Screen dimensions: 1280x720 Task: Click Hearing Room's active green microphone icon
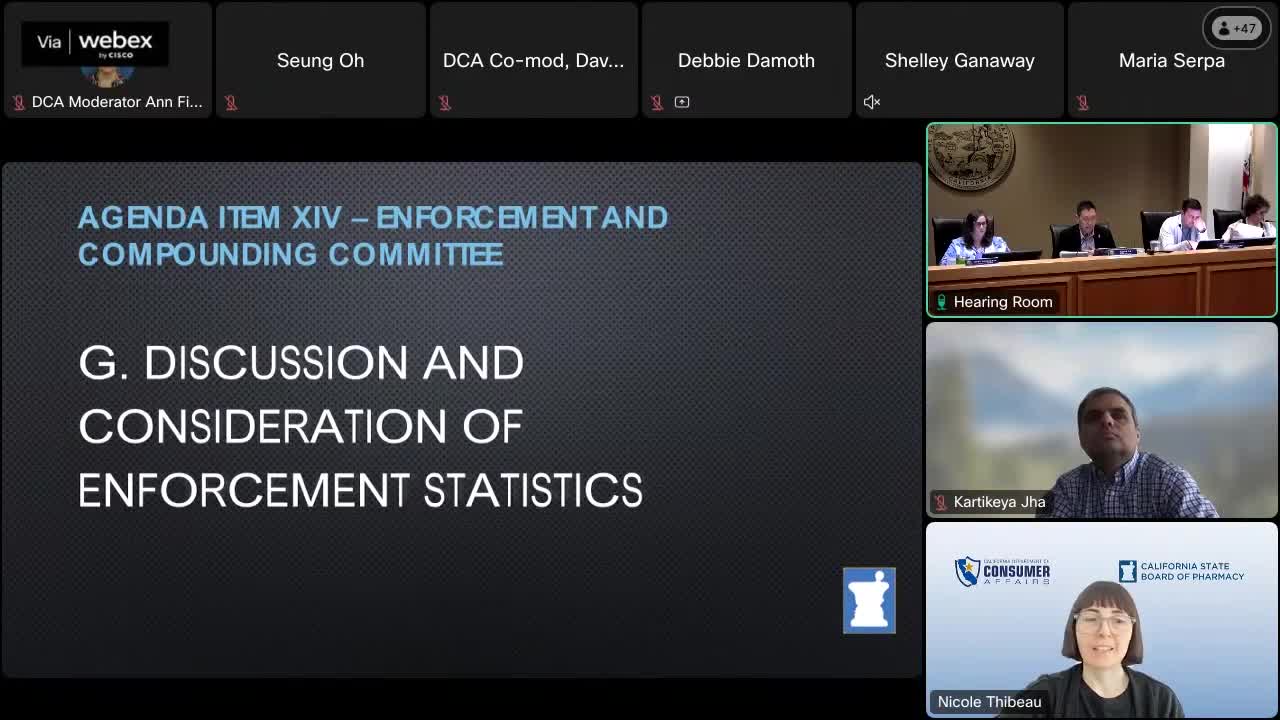pyautogui.click(x=941, y=302)
